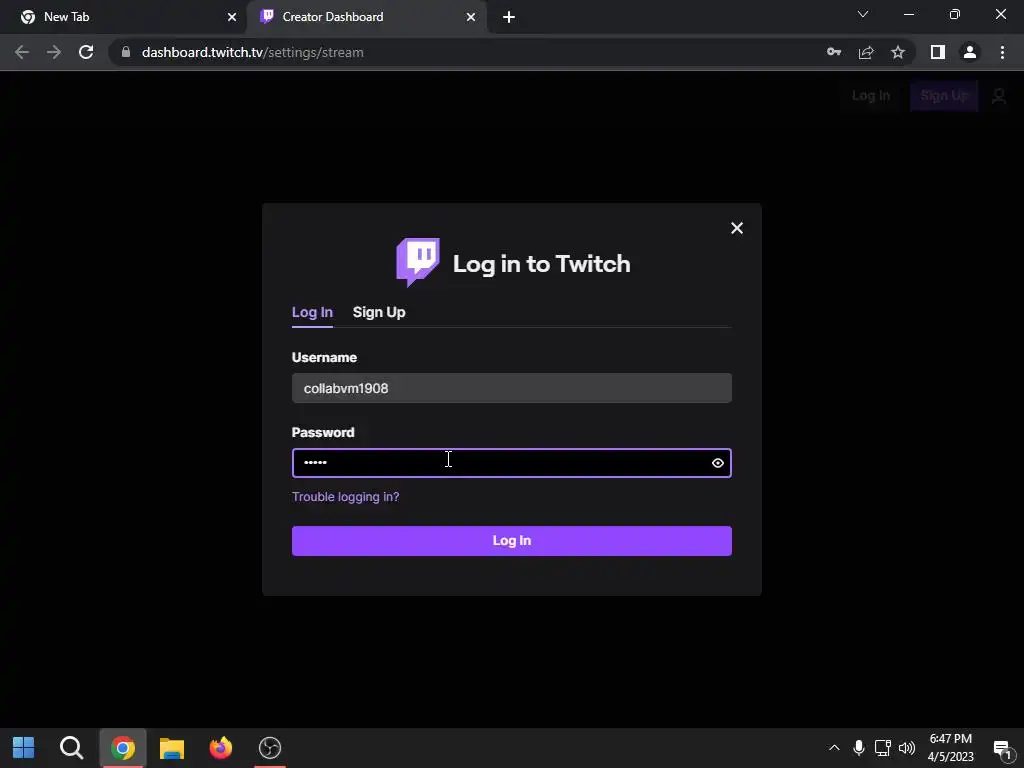Open the Chrome three-dot menu
The image size is (1024, 768).
pyautogui.click(x=1002, y=52)
